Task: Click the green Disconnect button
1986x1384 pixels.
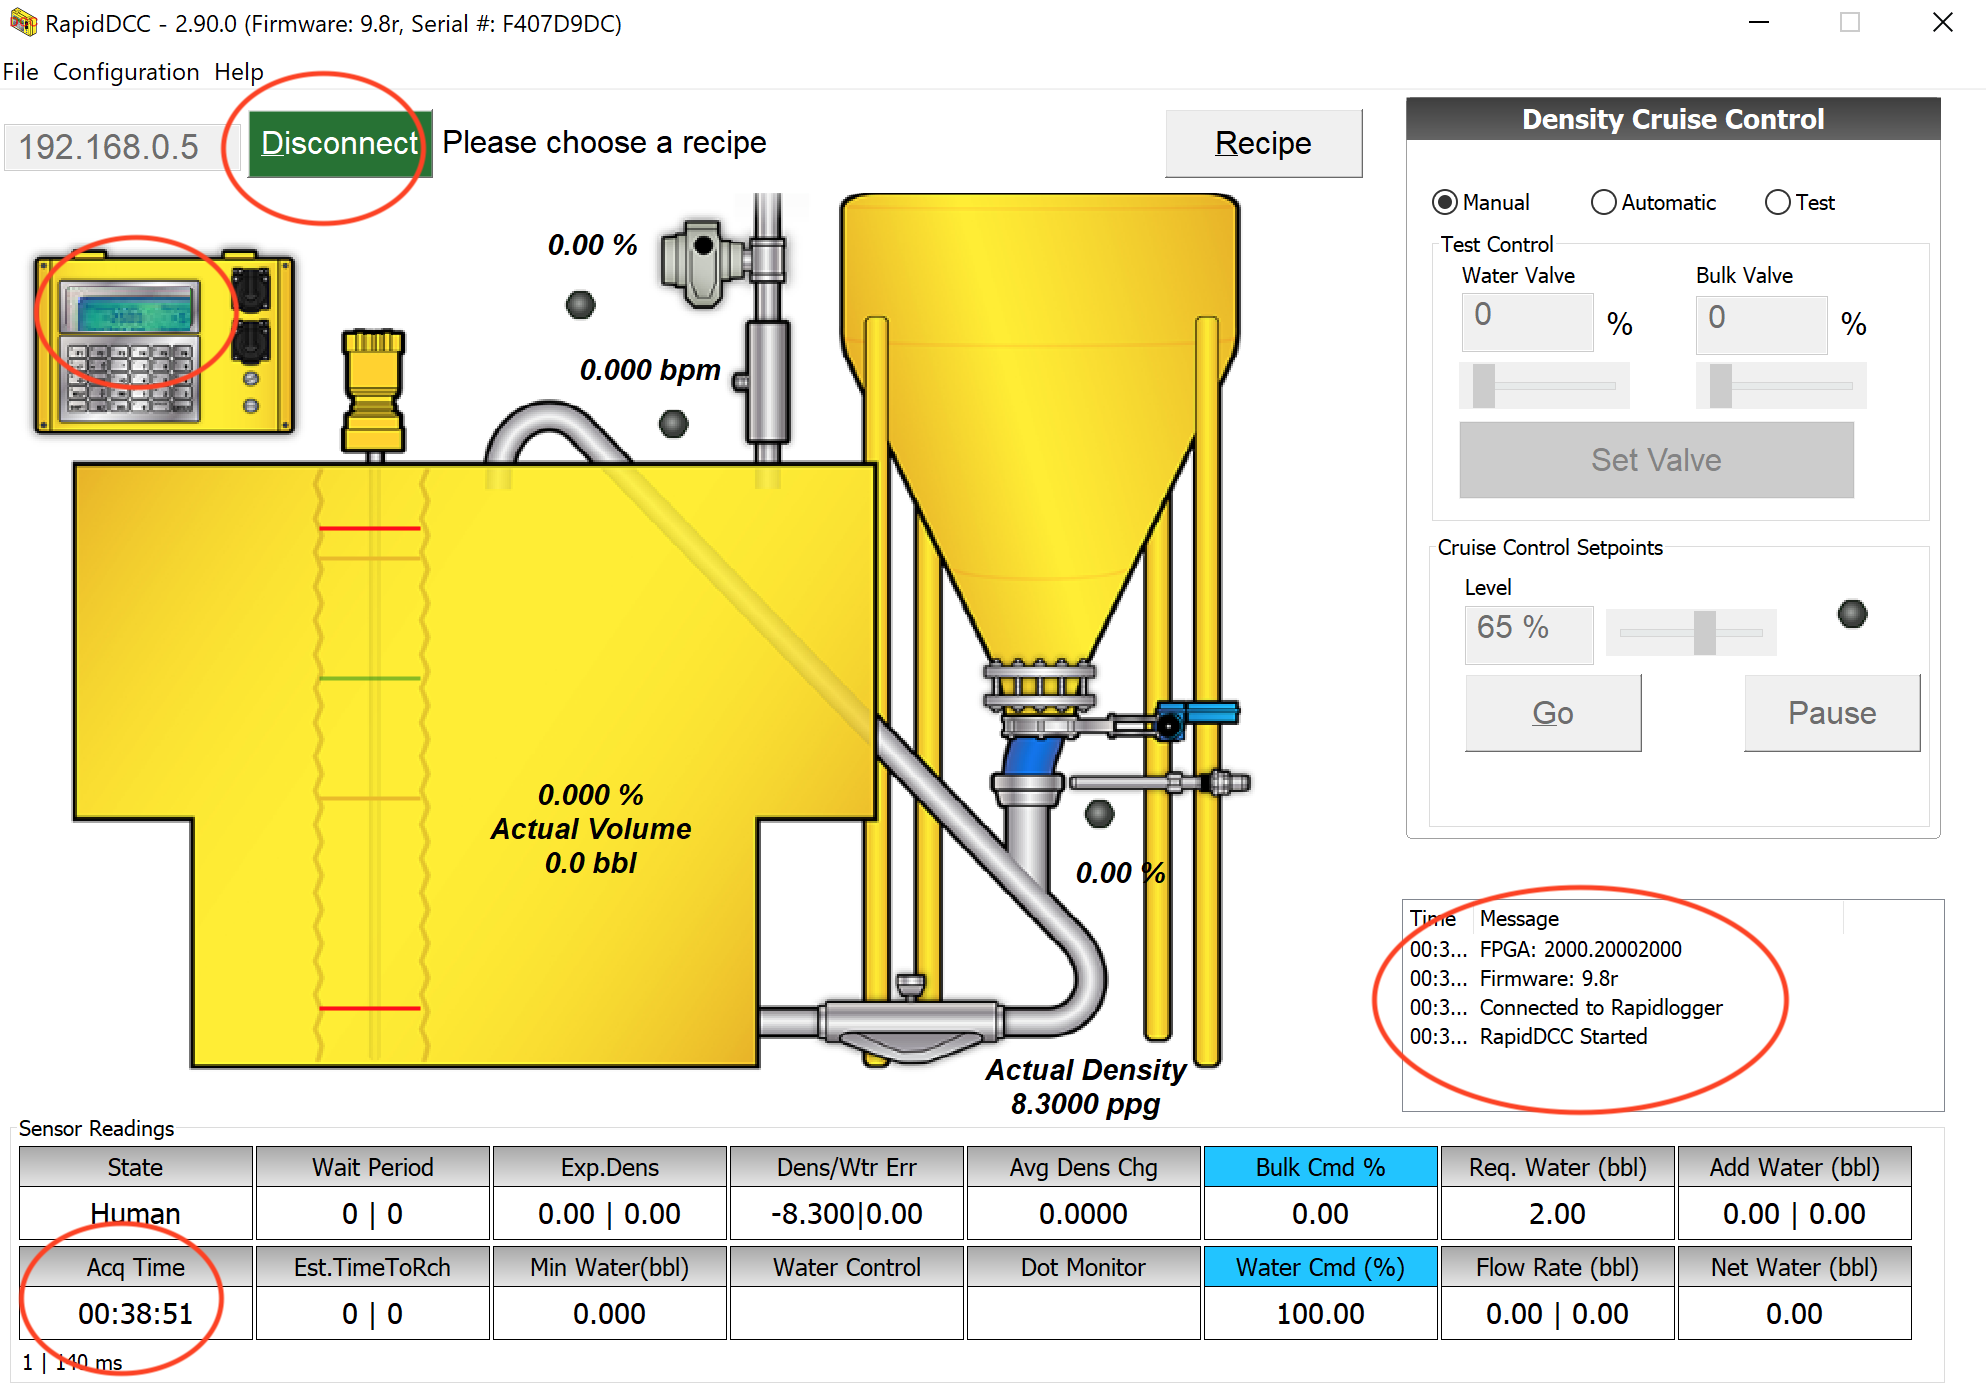Action: 340,143
